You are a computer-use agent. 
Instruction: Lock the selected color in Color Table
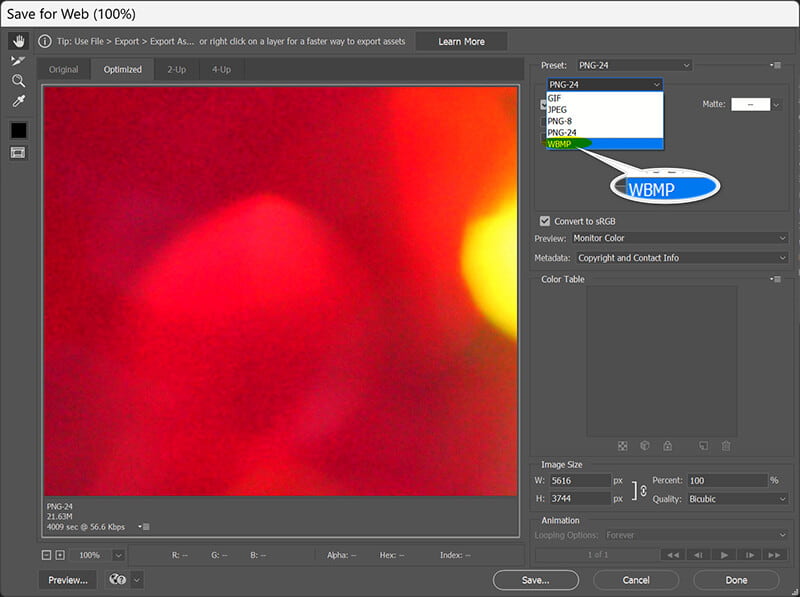click(667, 446)
